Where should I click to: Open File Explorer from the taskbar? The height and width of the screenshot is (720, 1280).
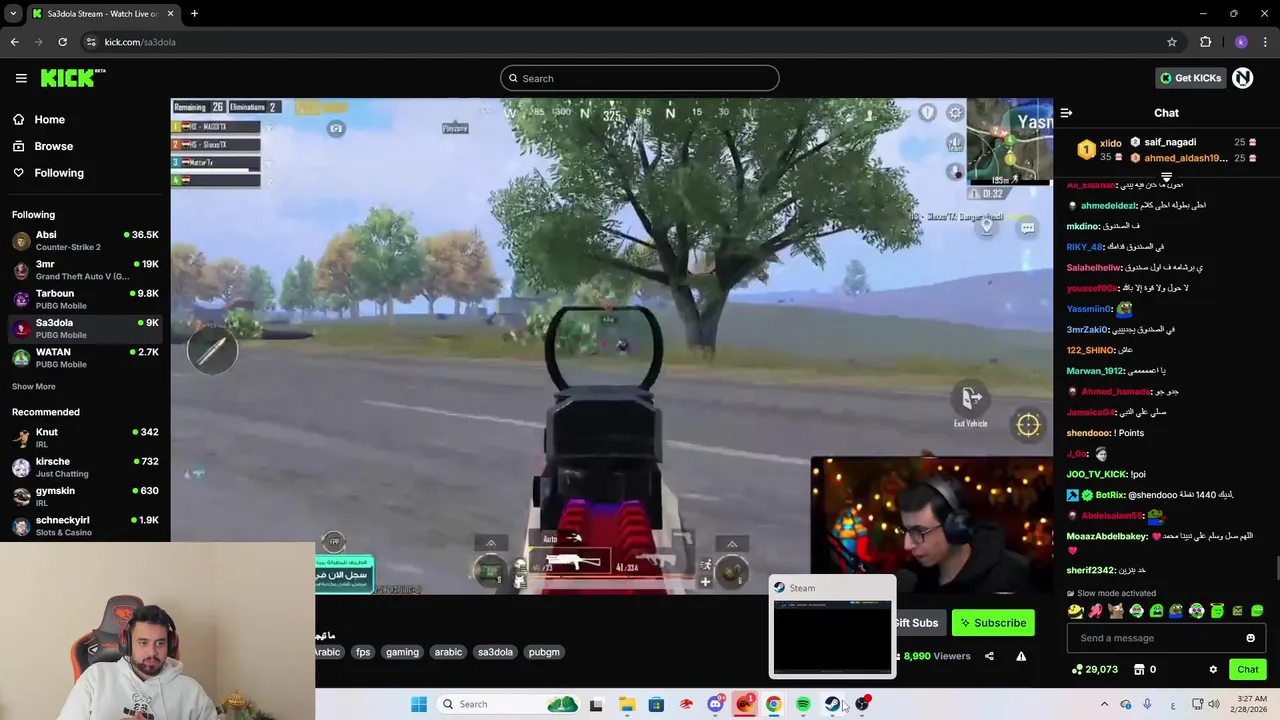[x=626, y=704]
